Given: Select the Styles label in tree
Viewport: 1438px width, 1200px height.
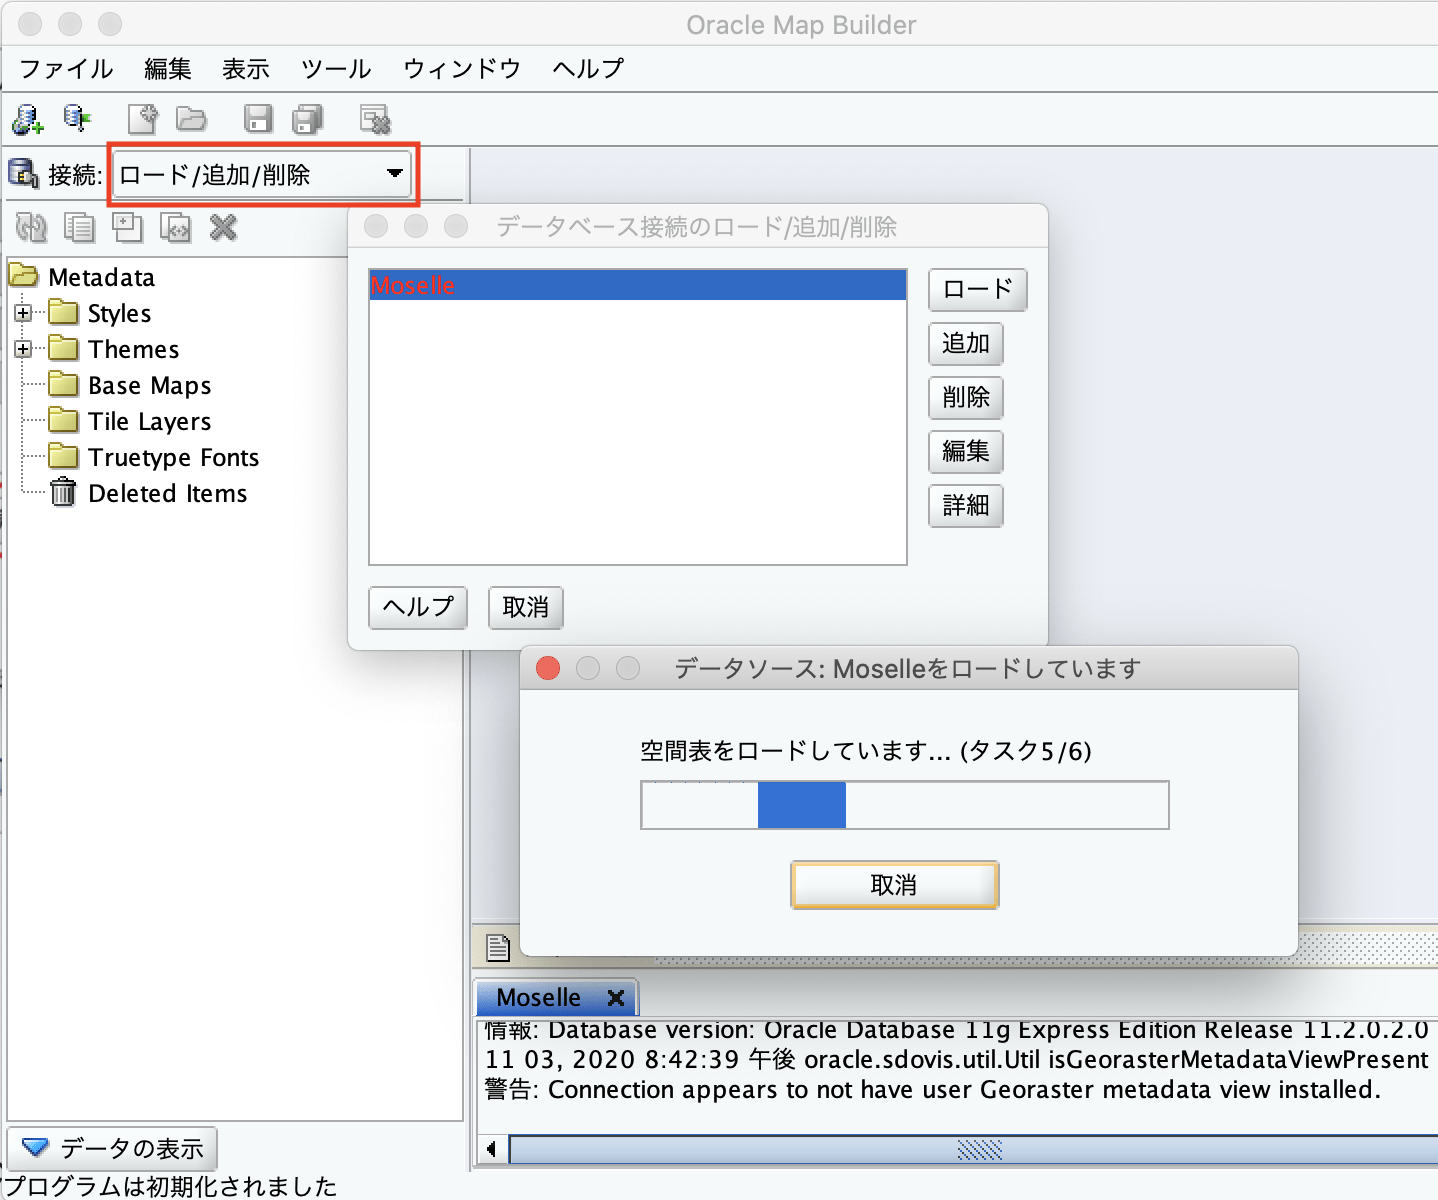Looking at the screenshot, I should (119, 313).
